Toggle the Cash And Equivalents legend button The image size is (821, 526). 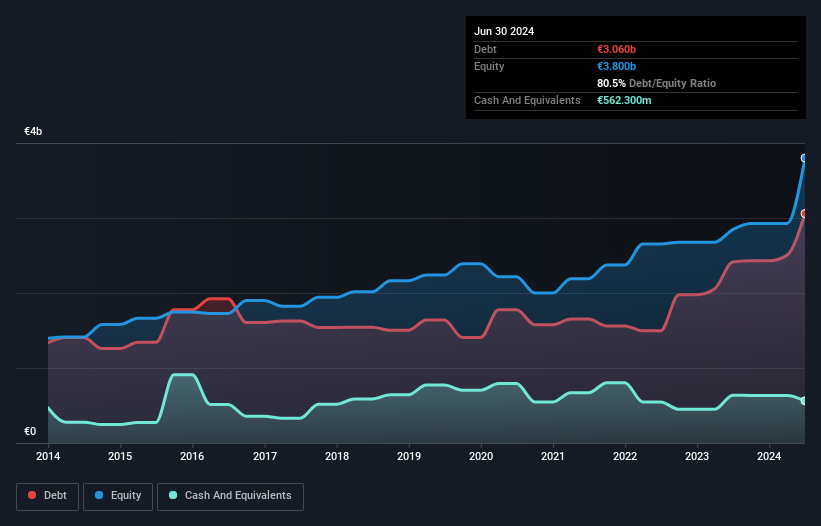(230, 496)
